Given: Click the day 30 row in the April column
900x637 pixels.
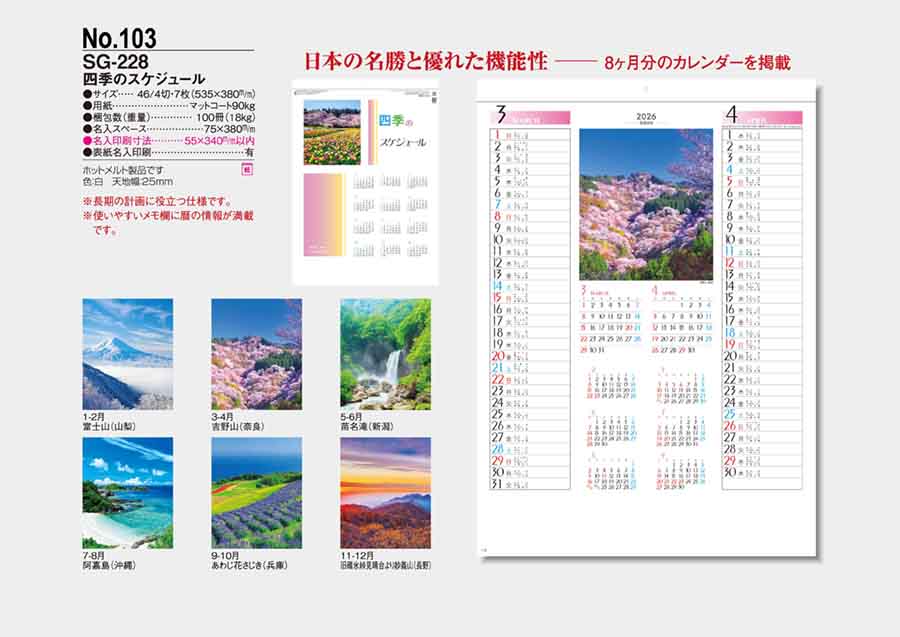Looking at the screenshot, I should click(762, 472).
